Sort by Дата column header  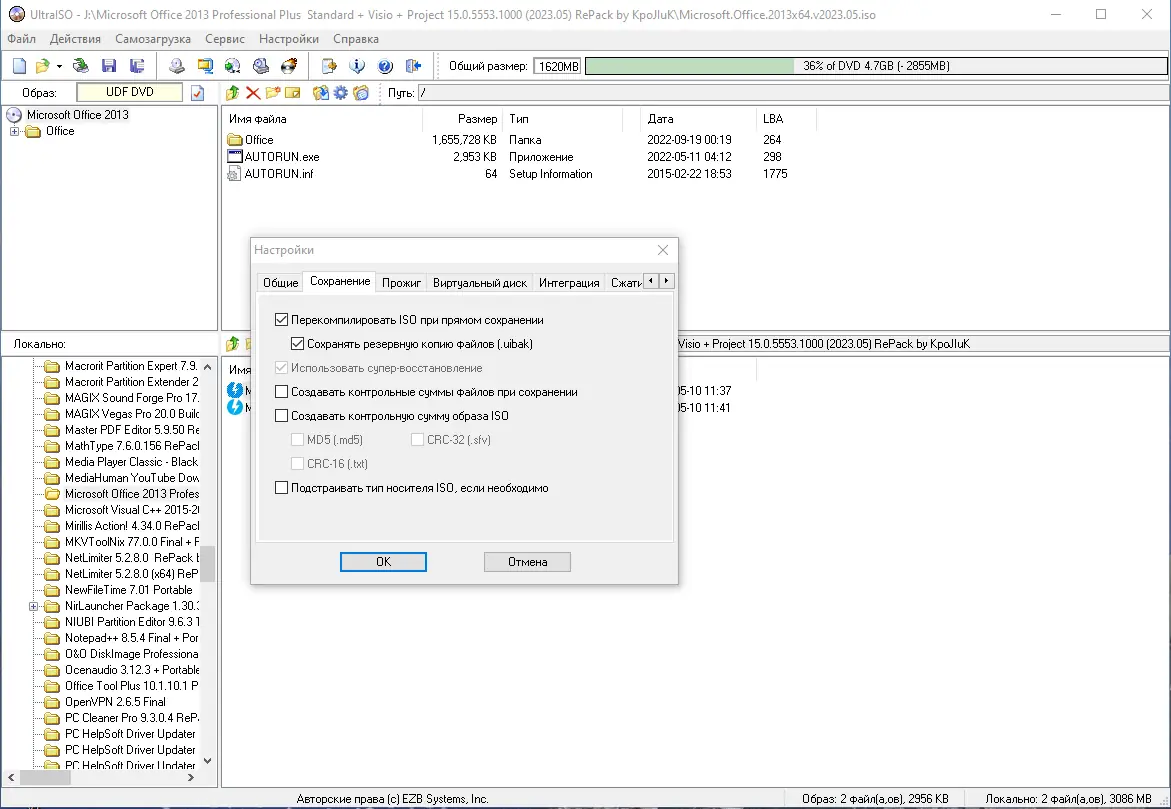pos(698,119)
